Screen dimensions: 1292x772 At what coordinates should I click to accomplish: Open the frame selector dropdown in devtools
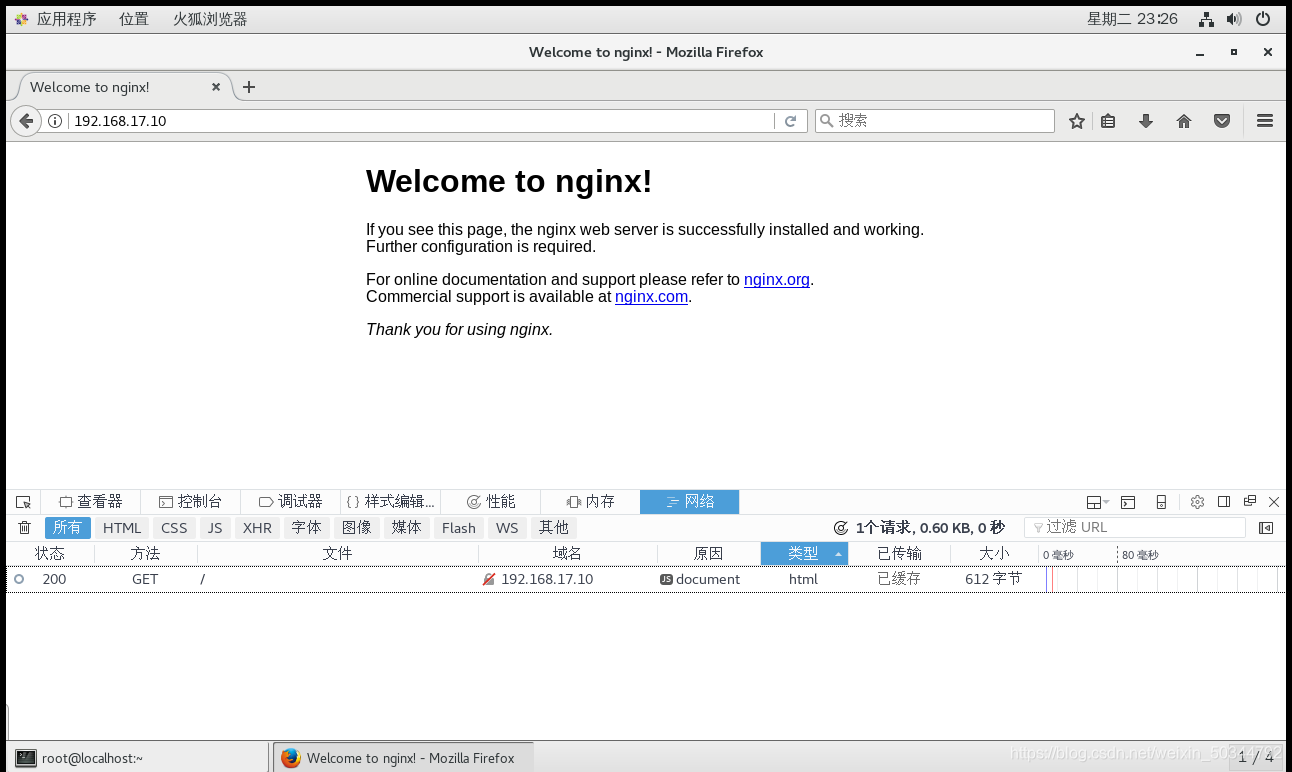click(x=1098, y=502)
